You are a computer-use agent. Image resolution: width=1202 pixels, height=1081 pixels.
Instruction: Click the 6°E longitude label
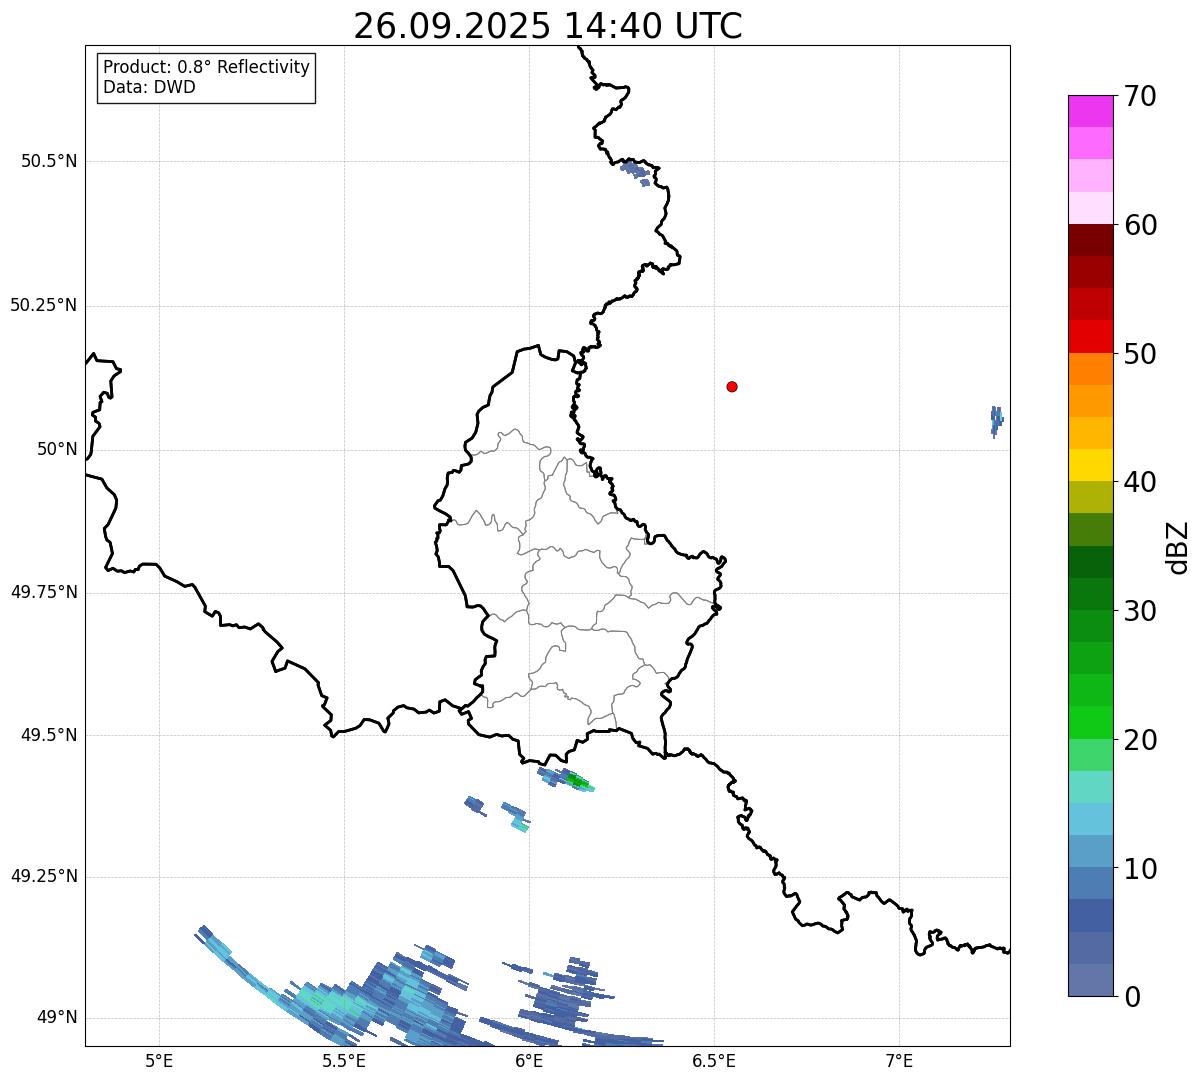[x=529, y=1060]
